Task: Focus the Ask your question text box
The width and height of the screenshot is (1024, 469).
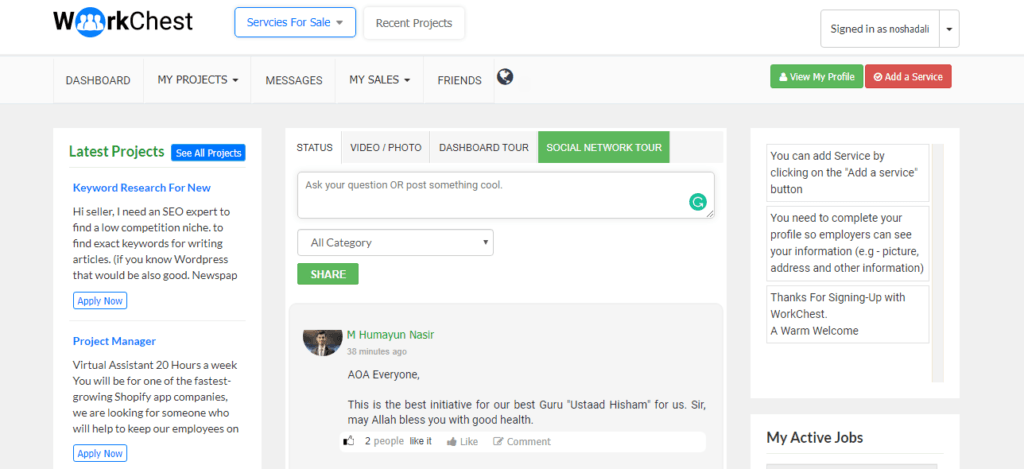Action: [x=505, y=195]
